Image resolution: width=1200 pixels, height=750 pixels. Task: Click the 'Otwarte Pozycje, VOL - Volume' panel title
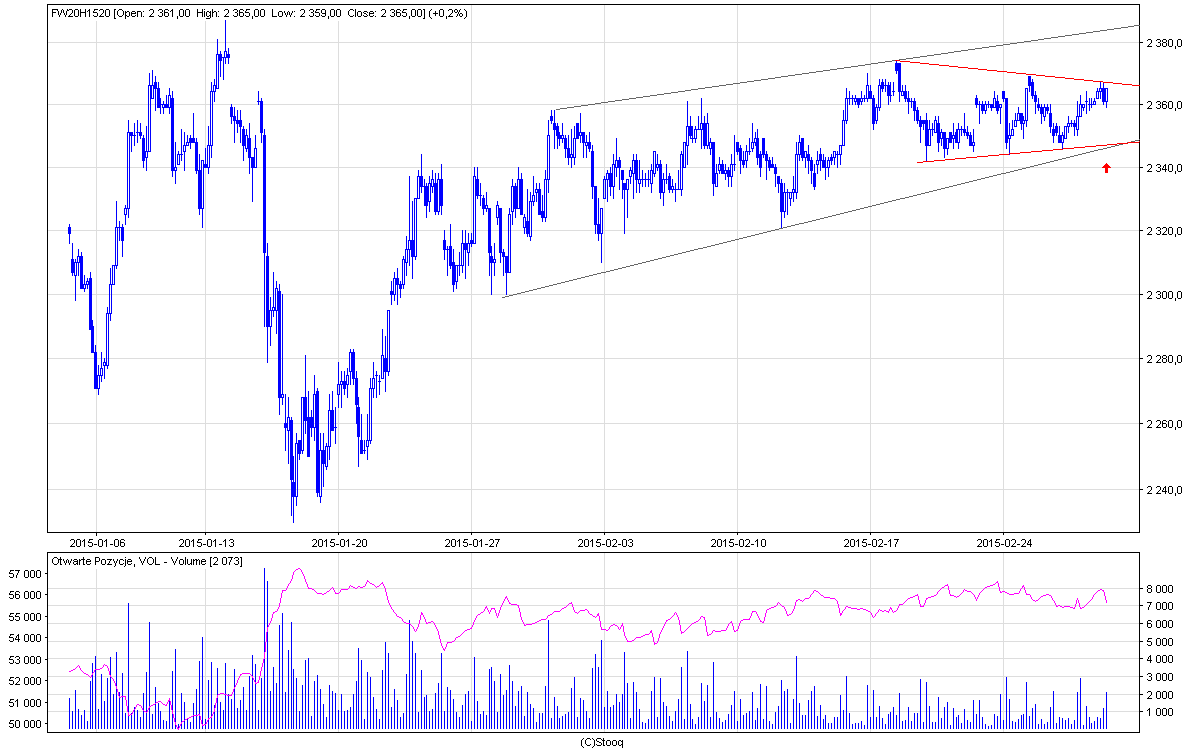pos(129,561)
